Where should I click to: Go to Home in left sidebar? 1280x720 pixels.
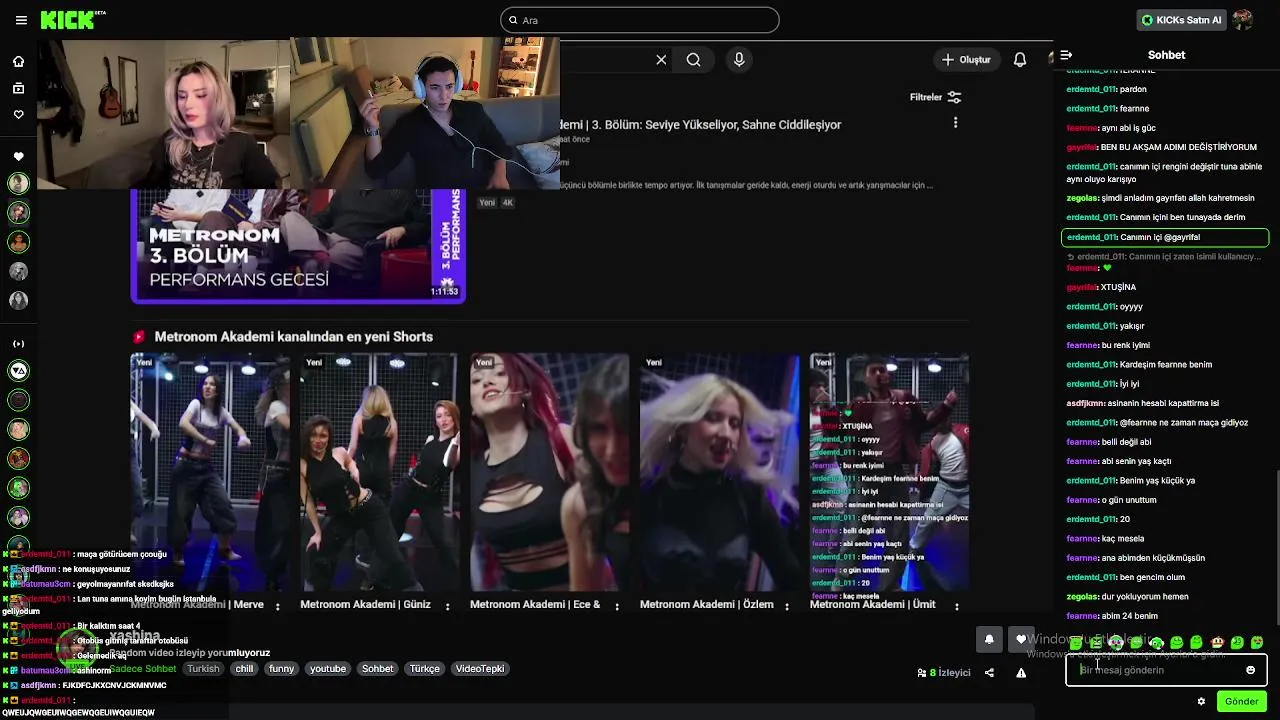coord(18,62)
